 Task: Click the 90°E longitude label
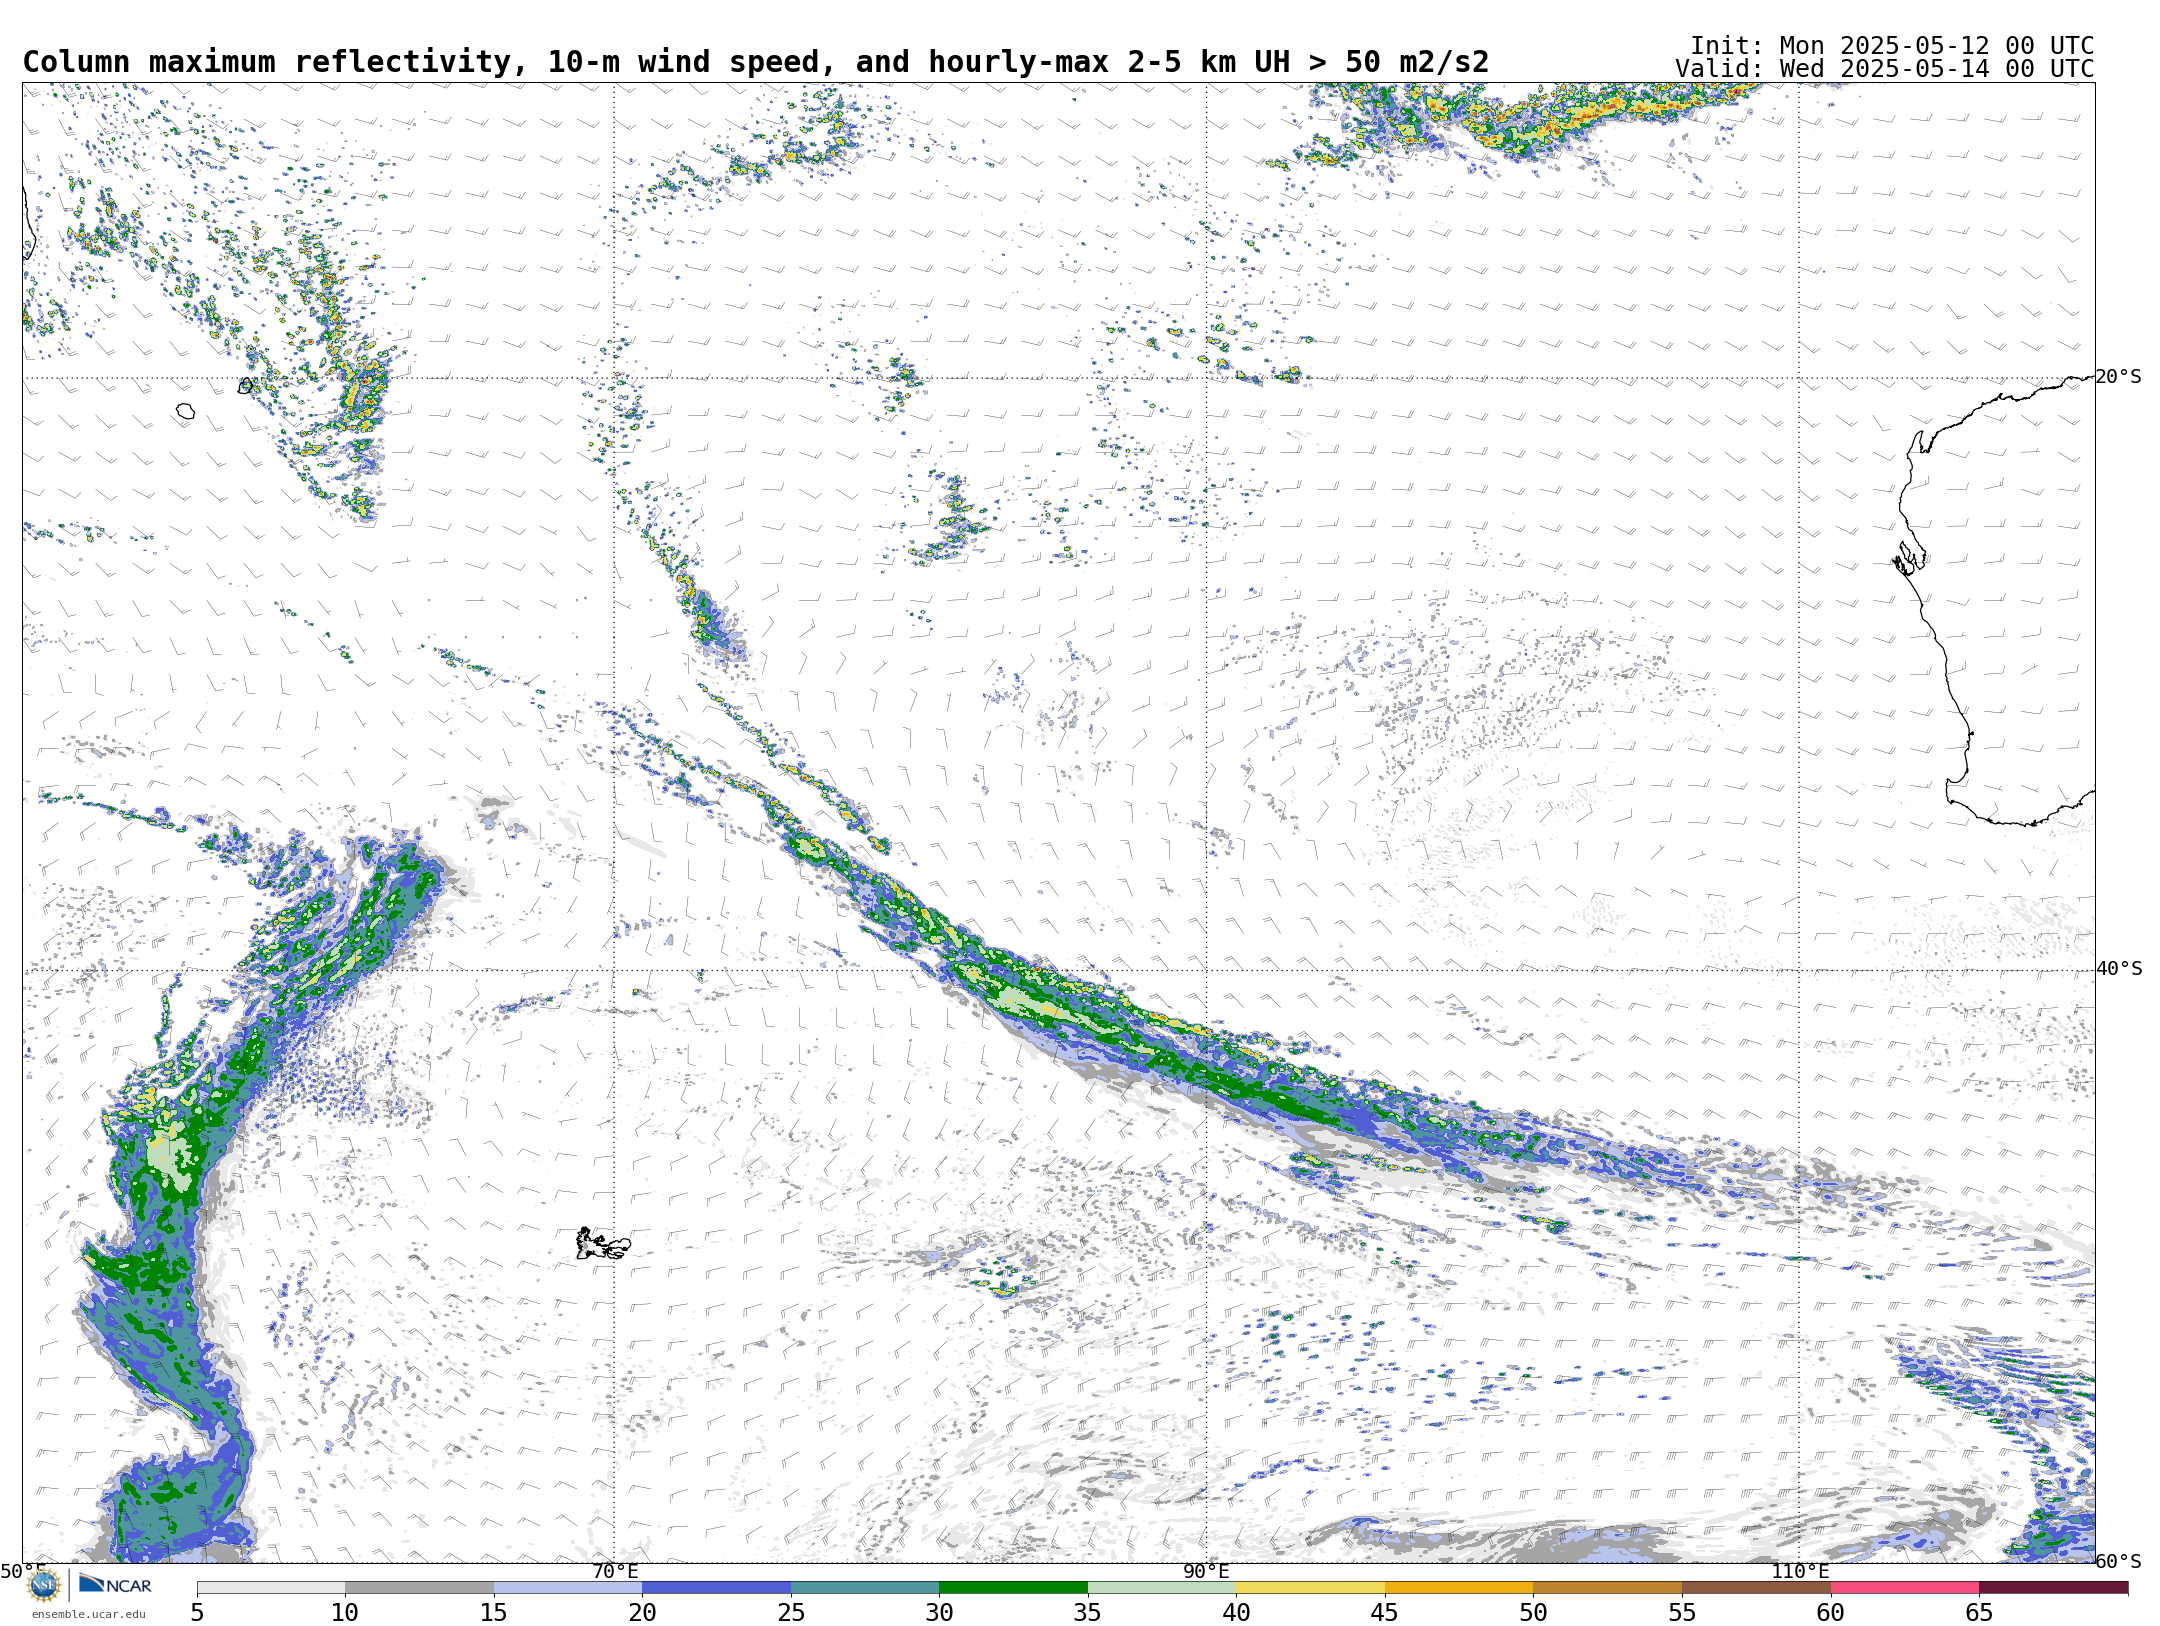(x=1206, y=1571)
